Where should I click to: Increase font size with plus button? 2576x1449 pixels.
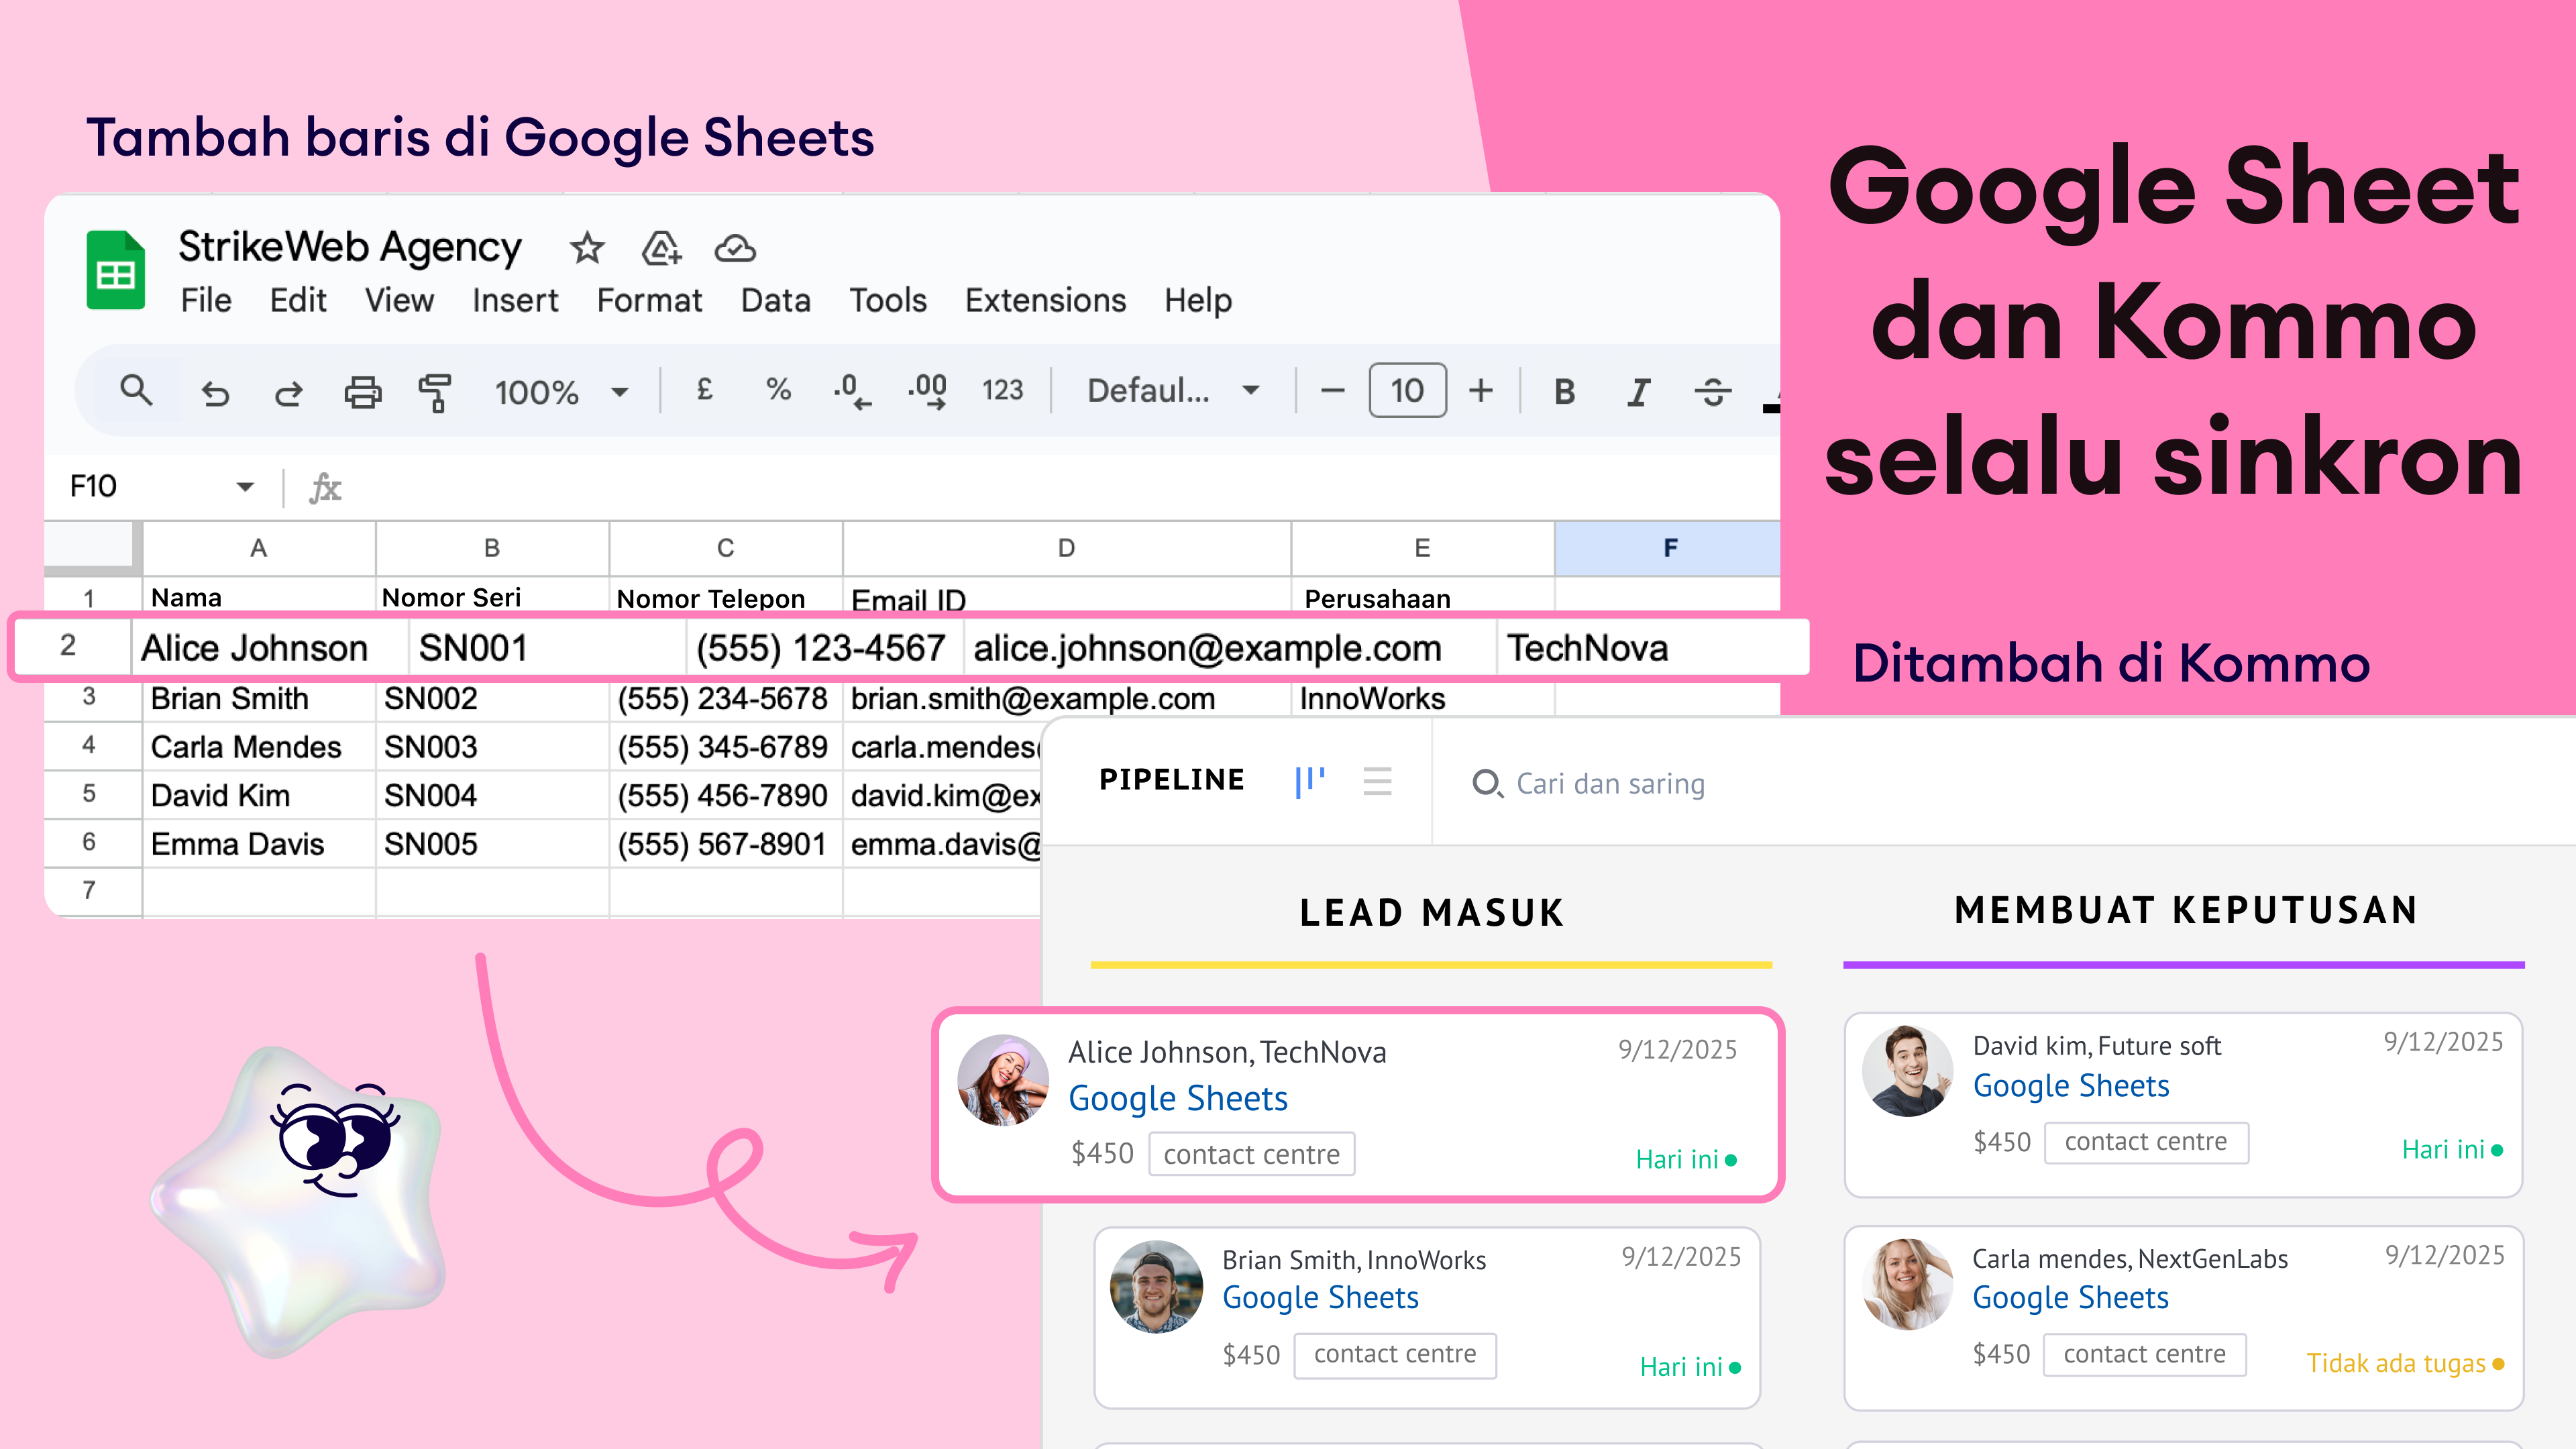[x=1481, y=390]
